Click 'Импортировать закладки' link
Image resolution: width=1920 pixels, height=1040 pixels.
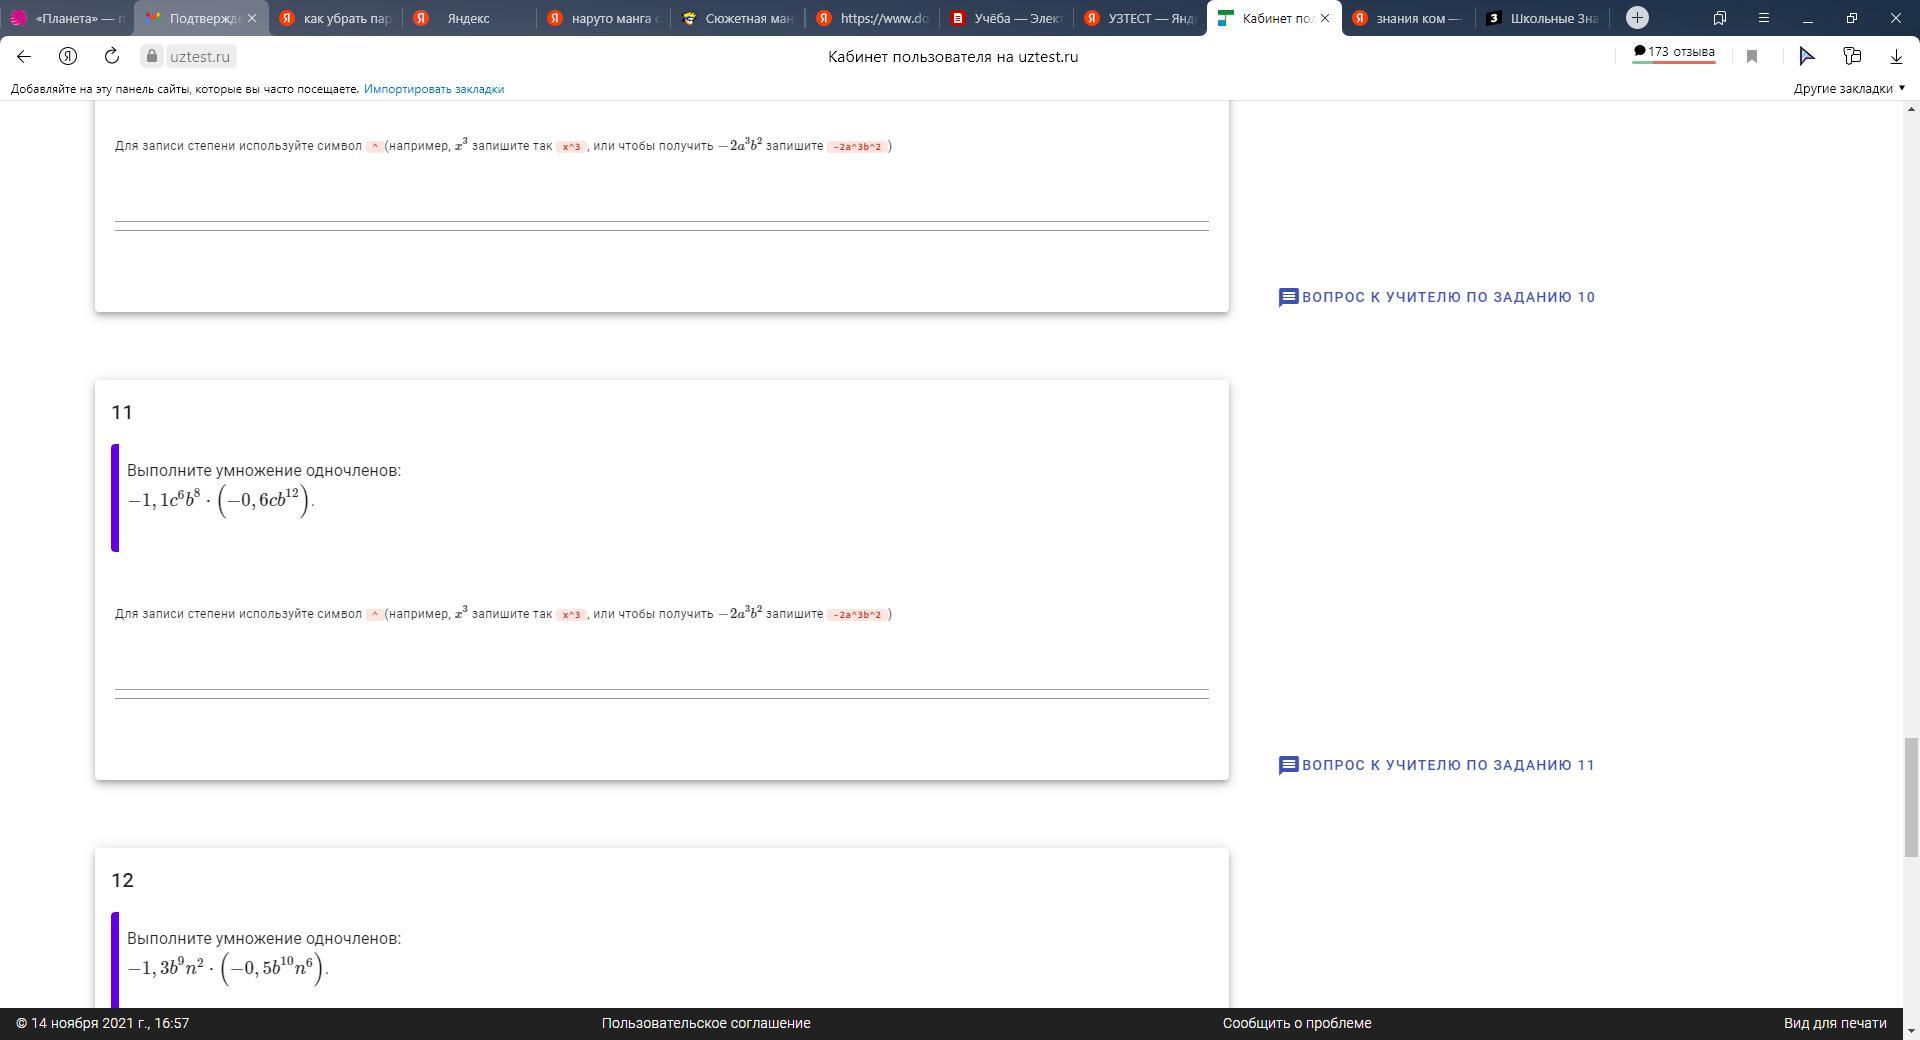pyautogui.click(x=434, y=89)
